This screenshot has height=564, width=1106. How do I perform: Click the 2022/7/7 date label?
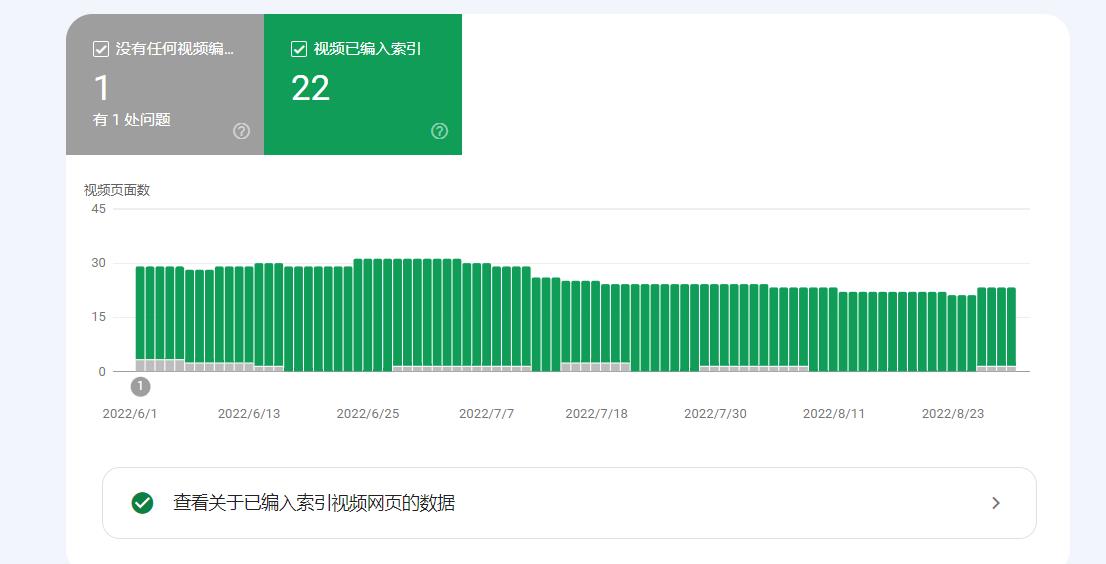pos(487,414)
